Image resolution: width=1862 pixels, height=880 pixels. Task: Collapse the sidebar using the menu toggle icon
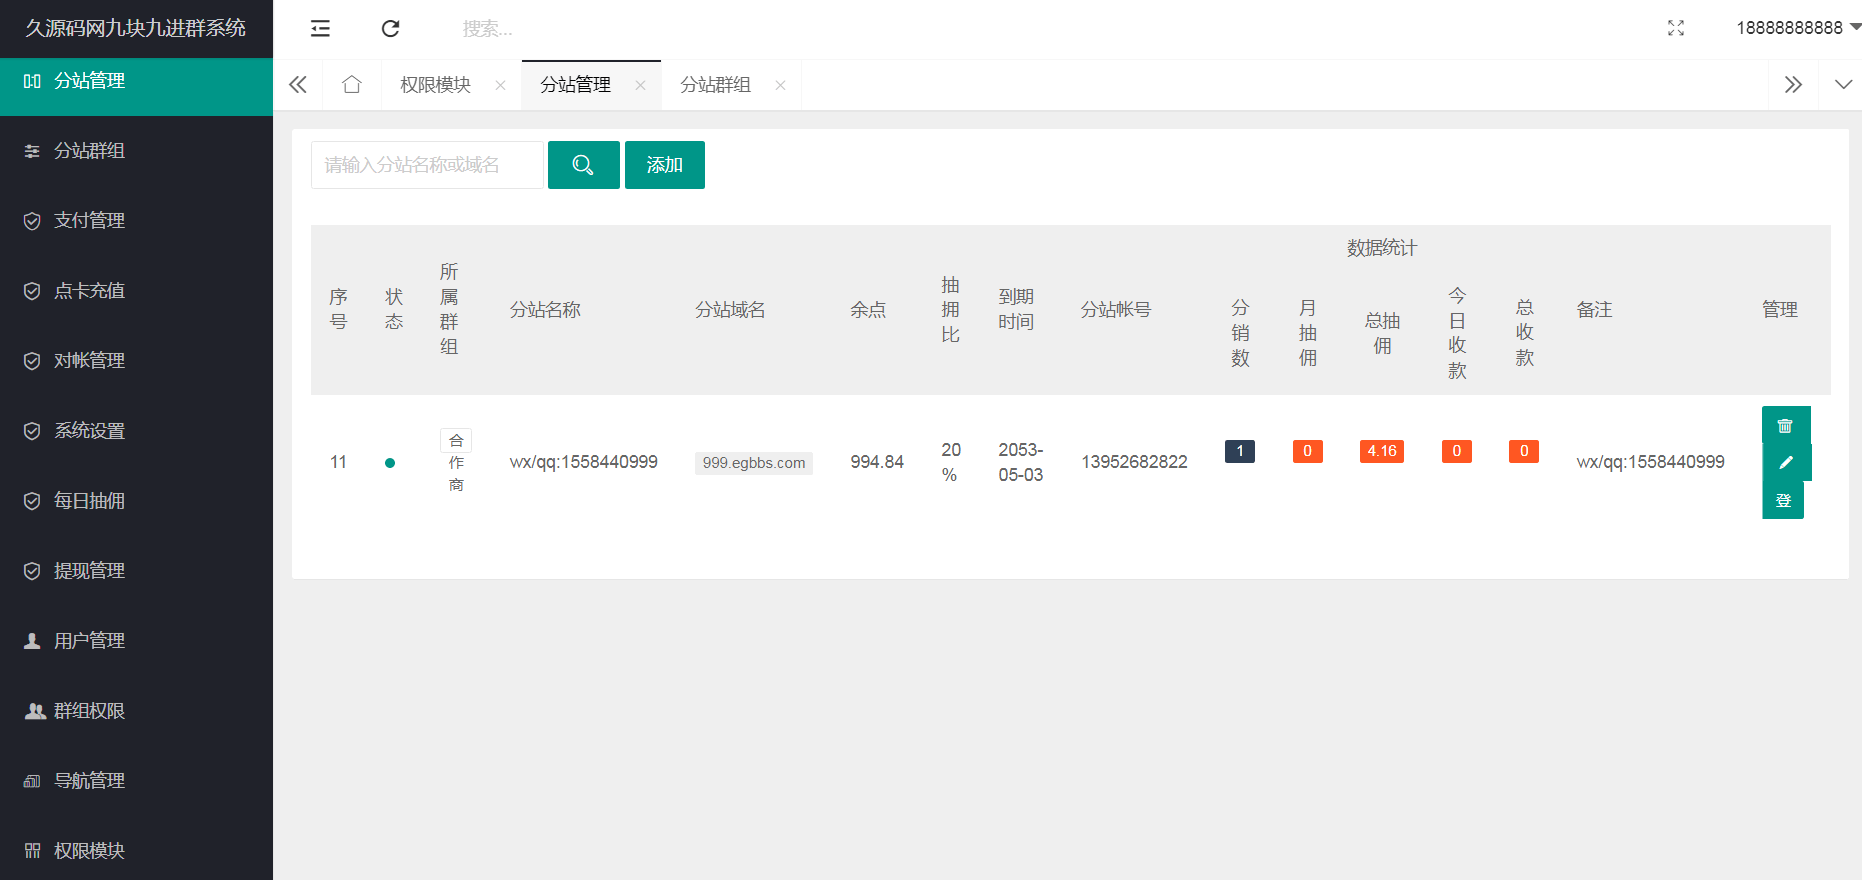[320, 29]
